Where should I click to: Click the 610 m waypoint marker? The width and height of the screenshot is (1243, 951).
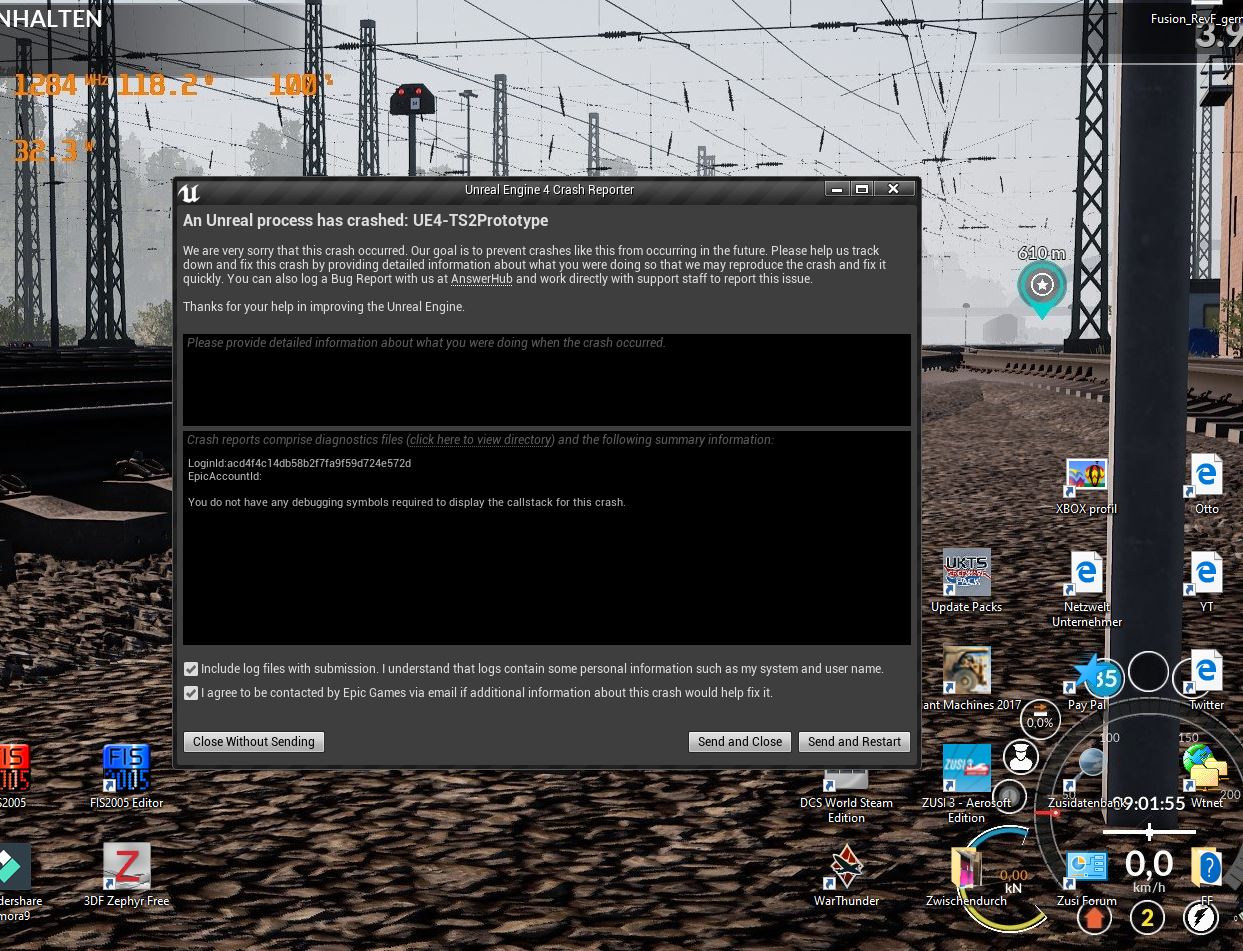(1042, 287)
